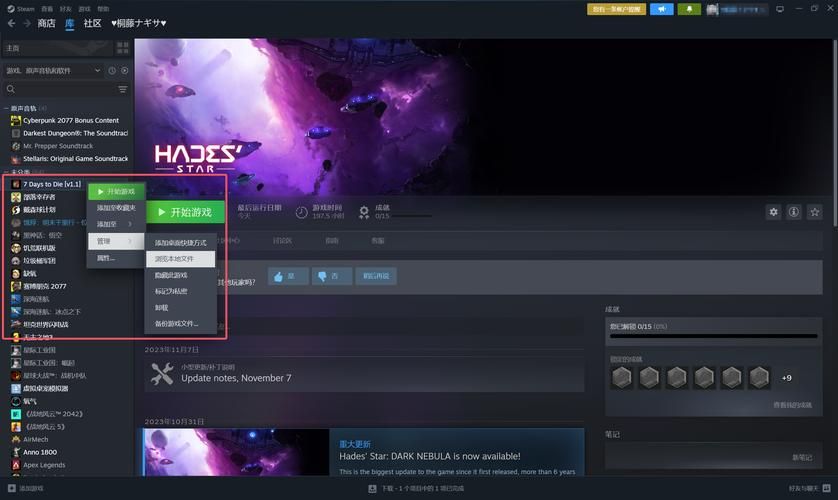
Task: Click the ready-to-play filter icon
Action: coord(125,71)
